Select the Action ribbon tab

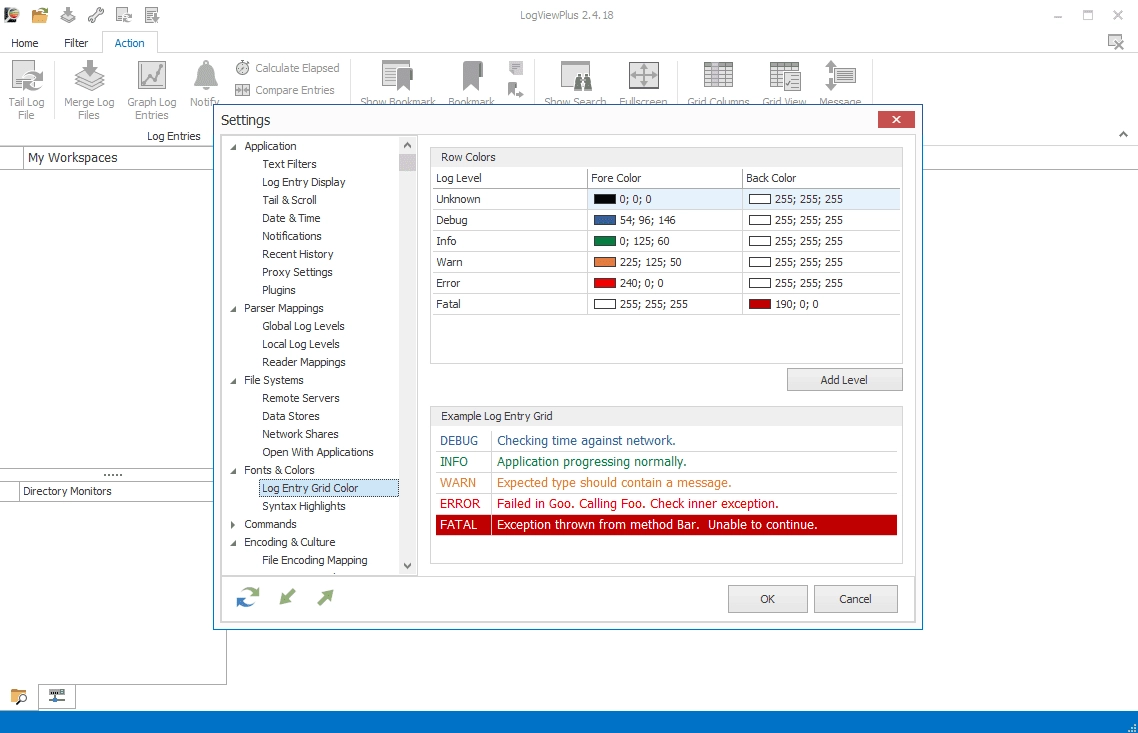coord(129,43)
